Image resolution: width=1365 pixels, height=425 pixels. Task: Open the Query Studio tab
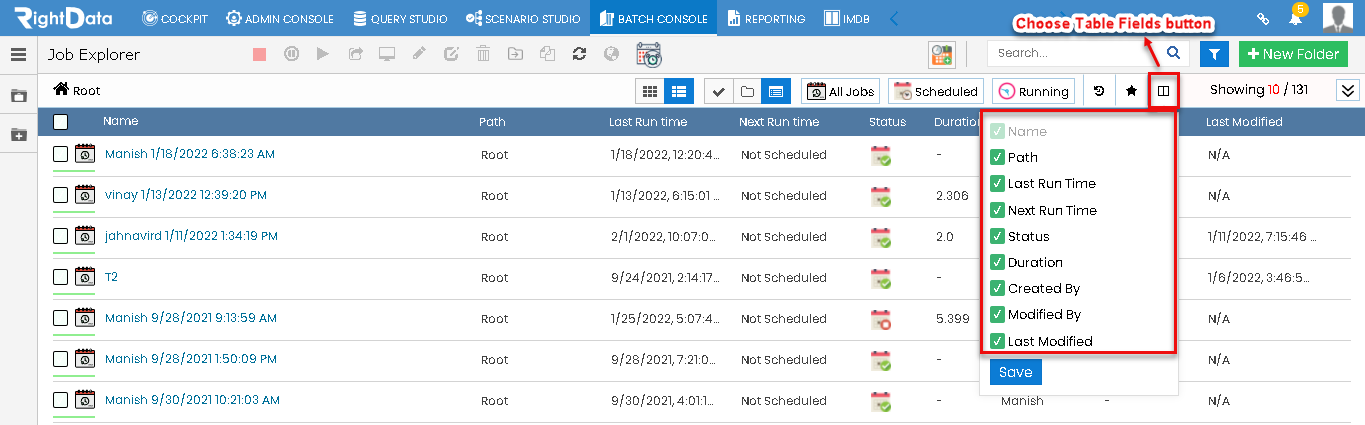[x=402, y=18]
